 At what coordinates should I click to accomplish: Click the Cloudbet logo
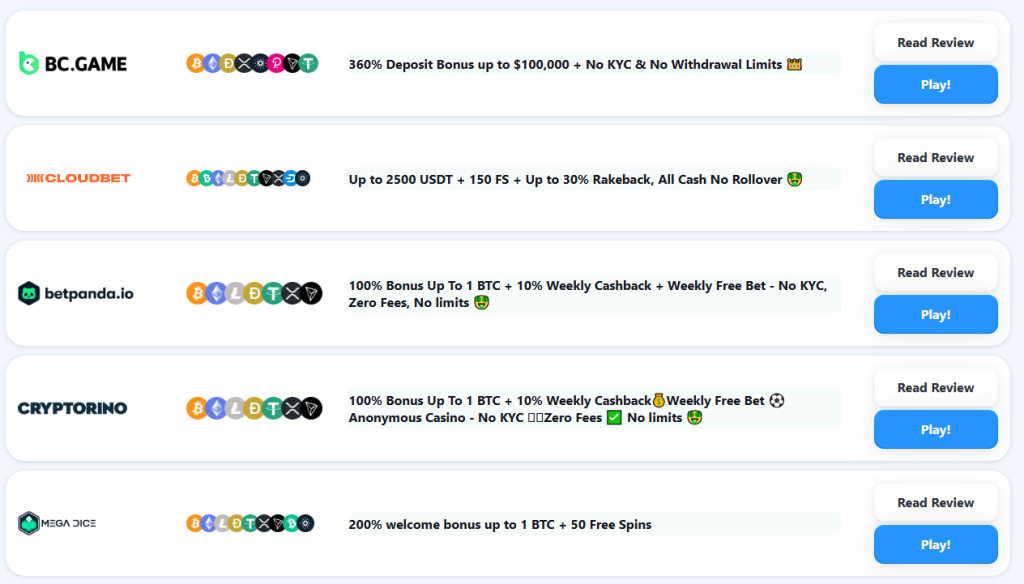78,178
